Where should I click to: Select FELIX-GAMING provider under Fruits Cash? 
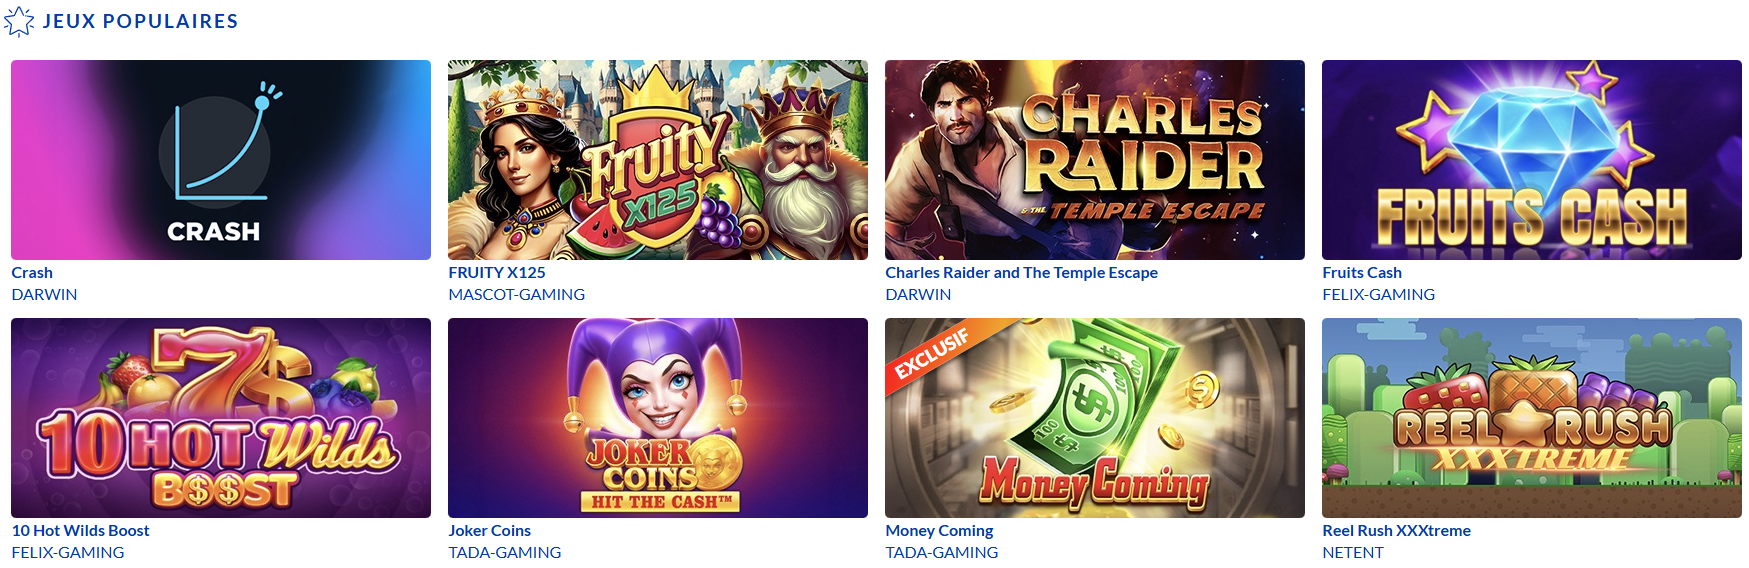click(1378, 294)
